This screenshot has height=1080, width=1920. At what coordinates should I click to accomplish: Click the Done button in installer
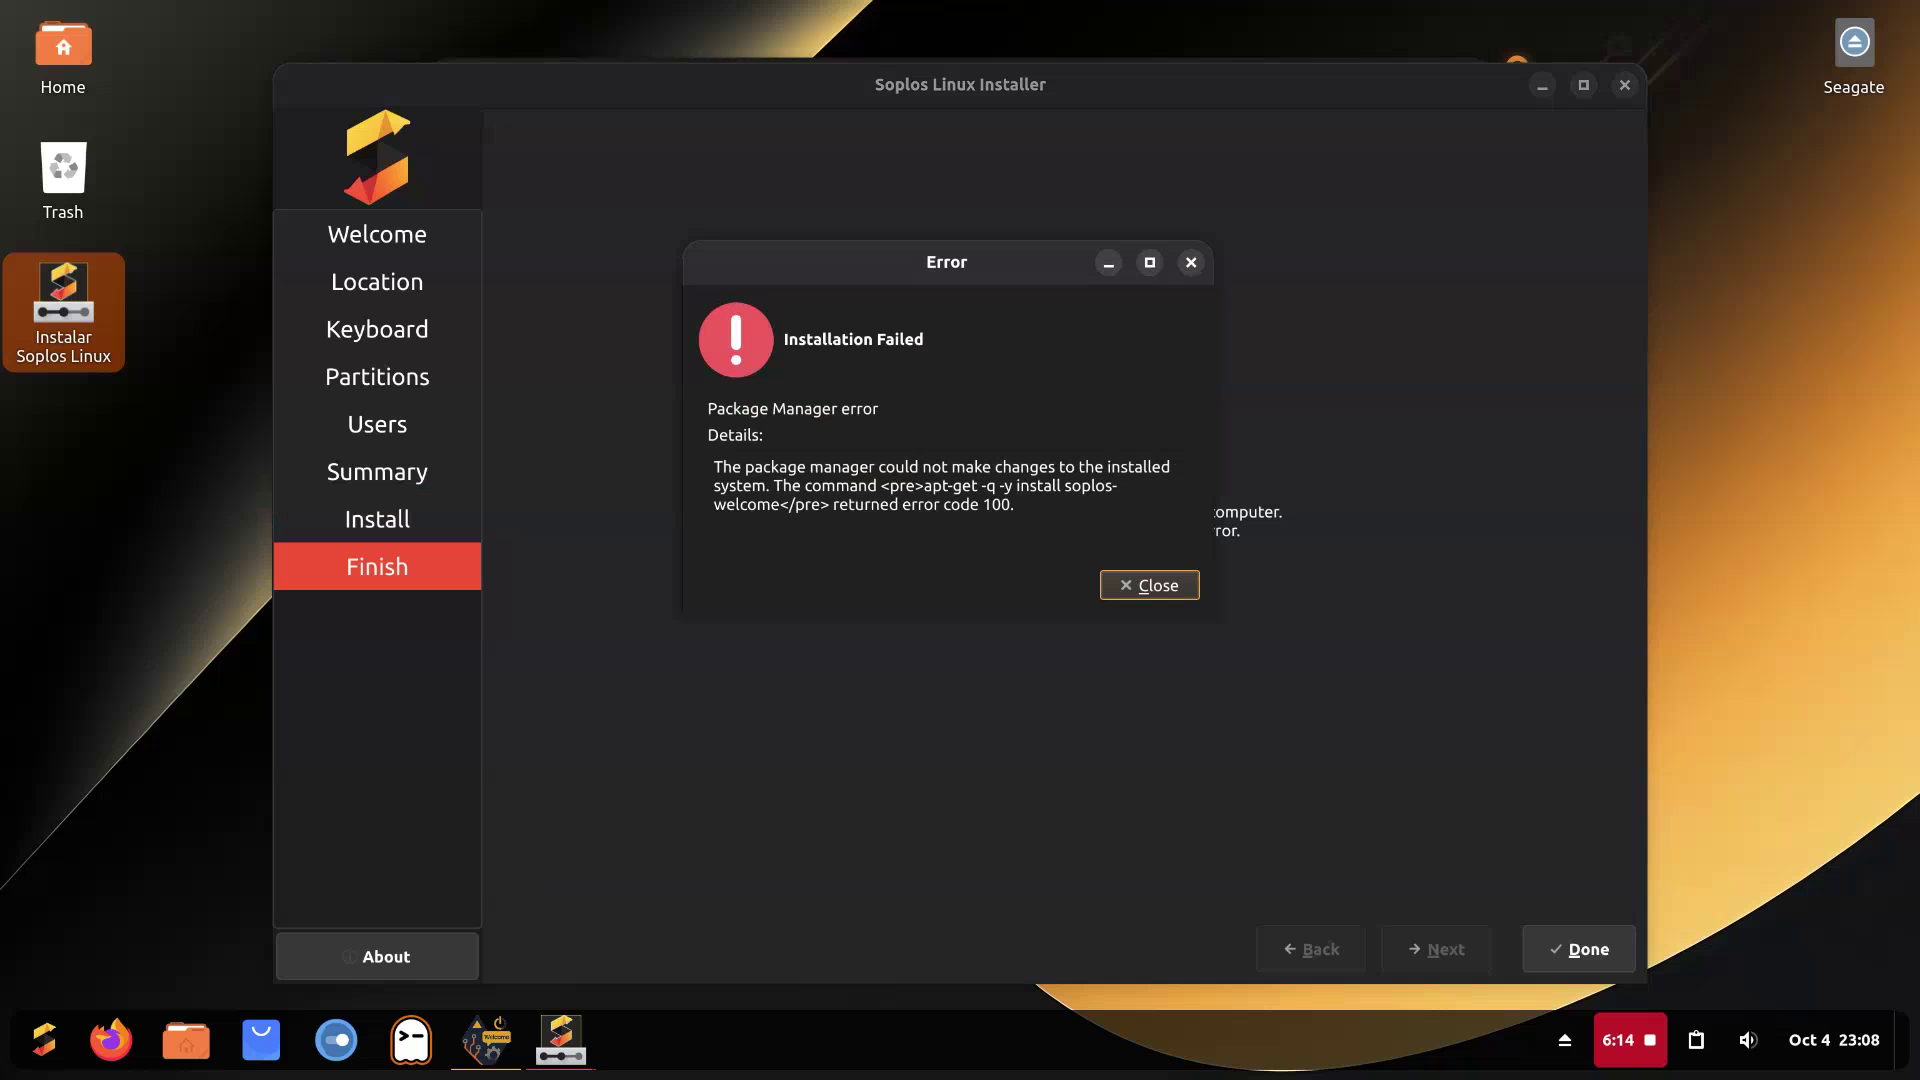1578,949
